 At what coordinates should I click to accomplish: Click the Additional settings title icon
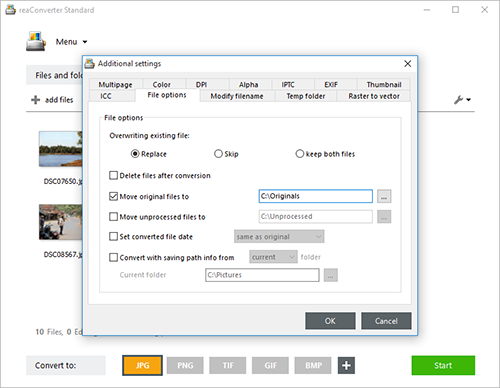tap(89, 63)
